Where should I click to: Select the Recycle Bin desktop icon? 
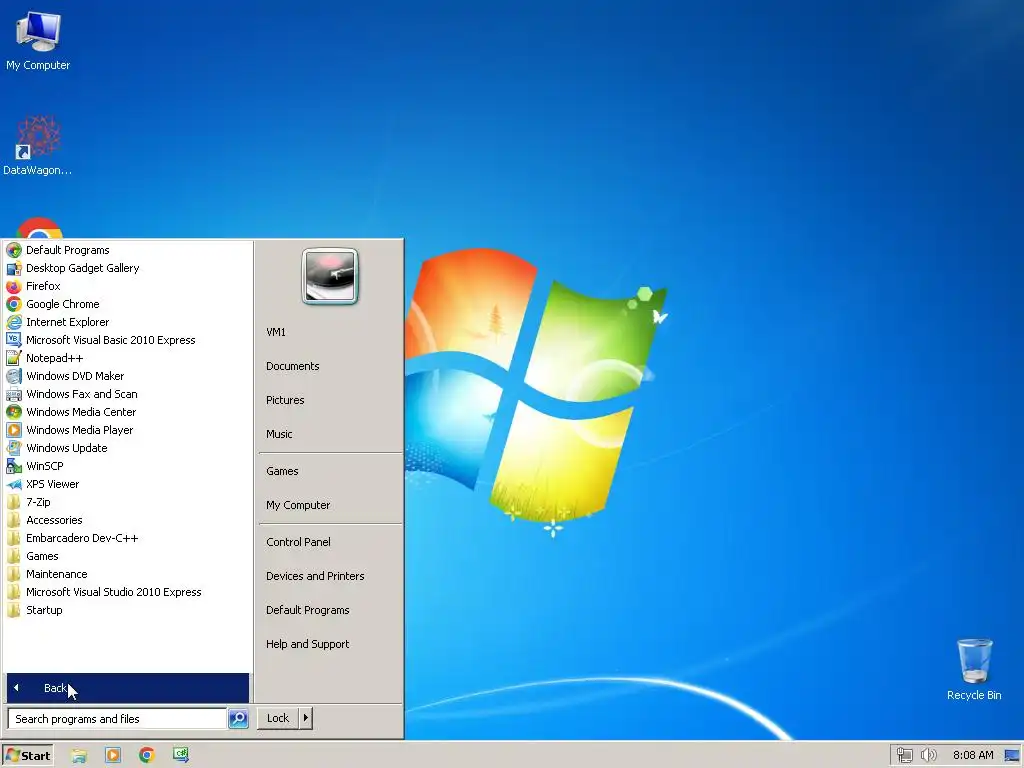click(x=974, y=669)
